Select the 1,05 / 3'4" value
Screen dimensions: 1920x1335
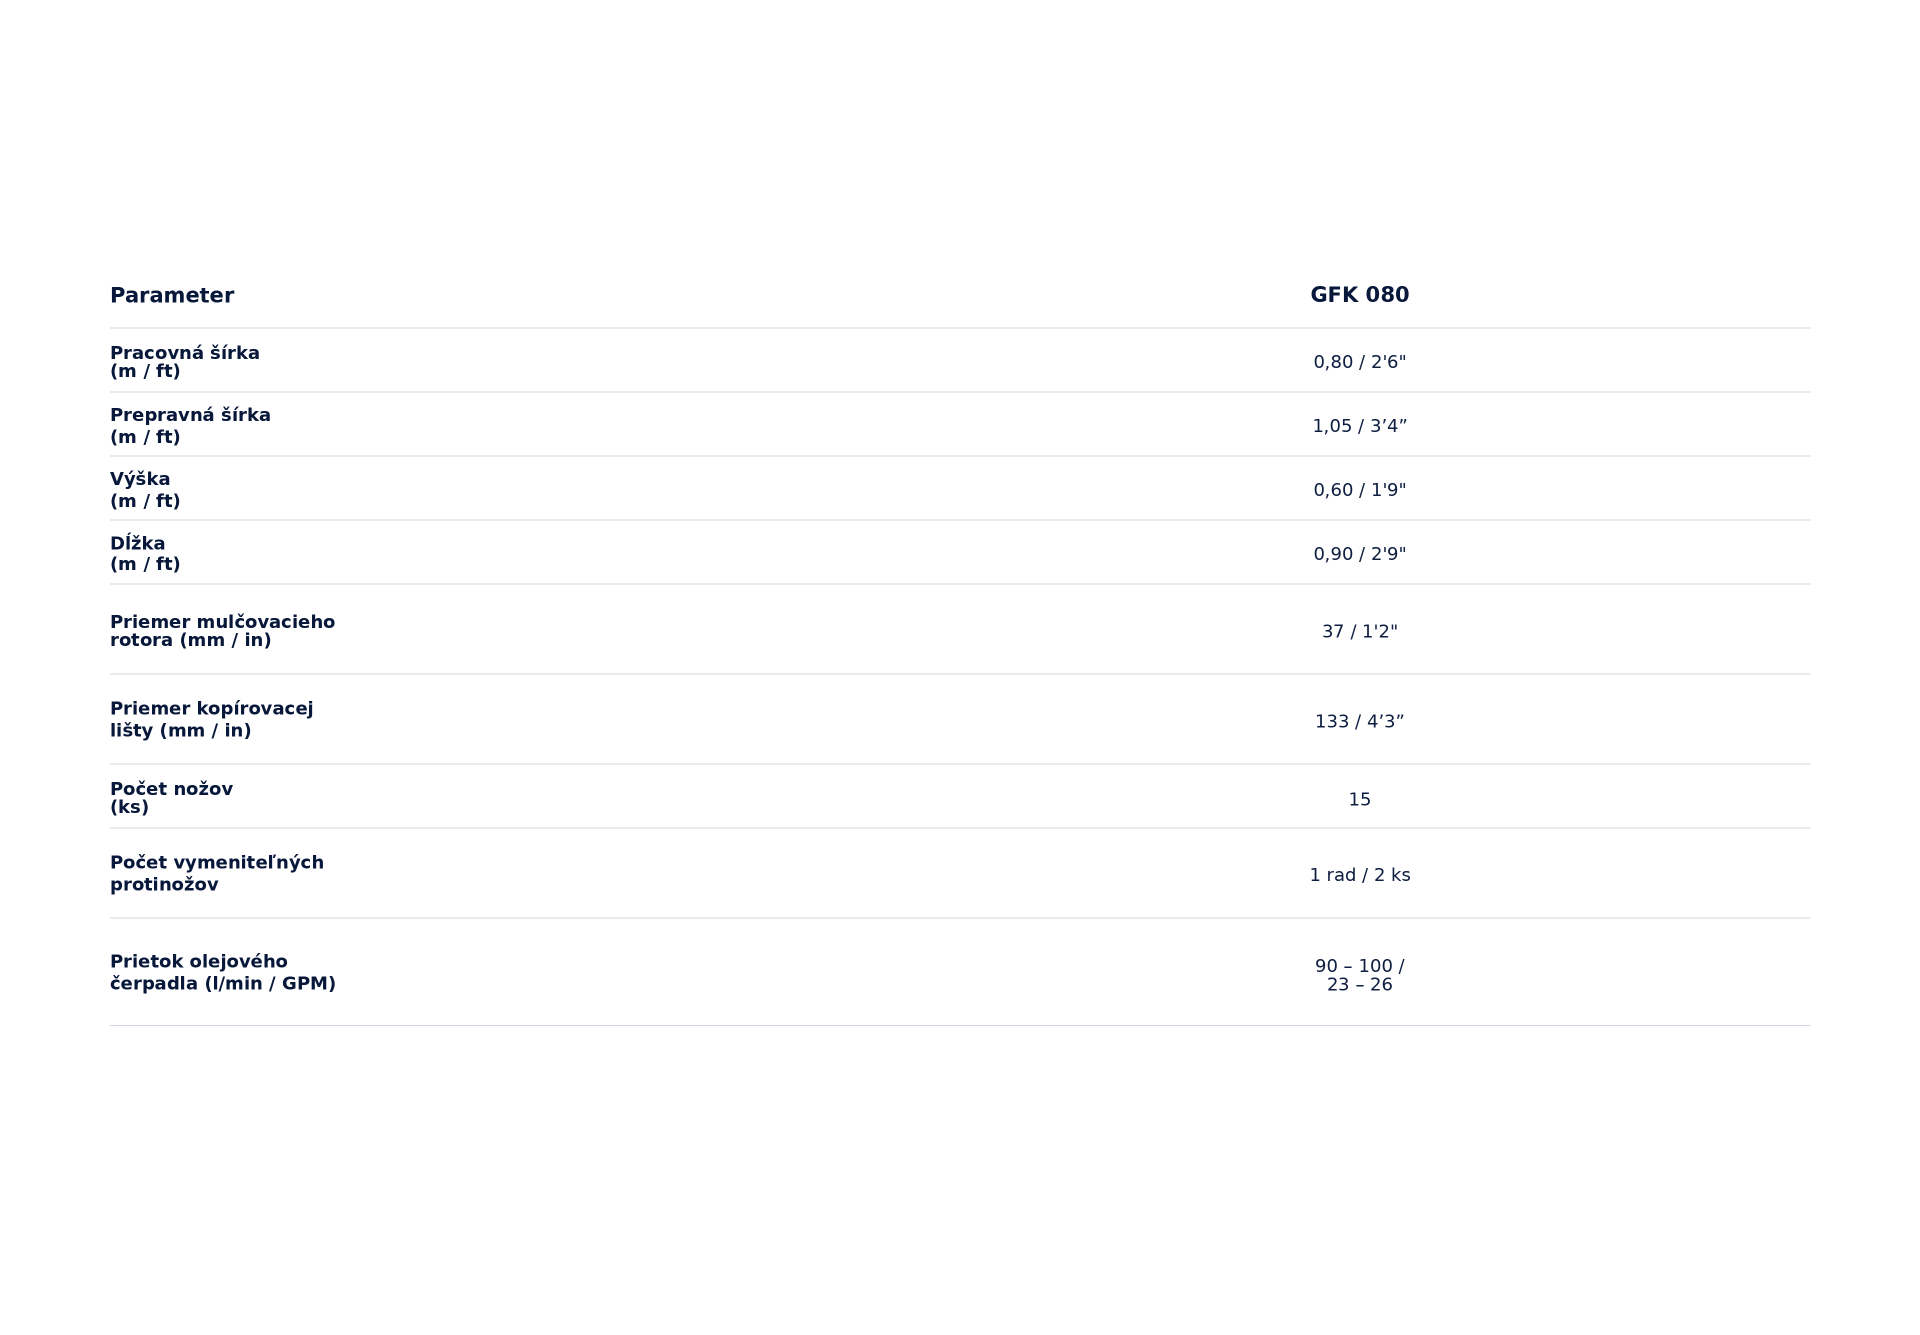tap(1360, 426)
